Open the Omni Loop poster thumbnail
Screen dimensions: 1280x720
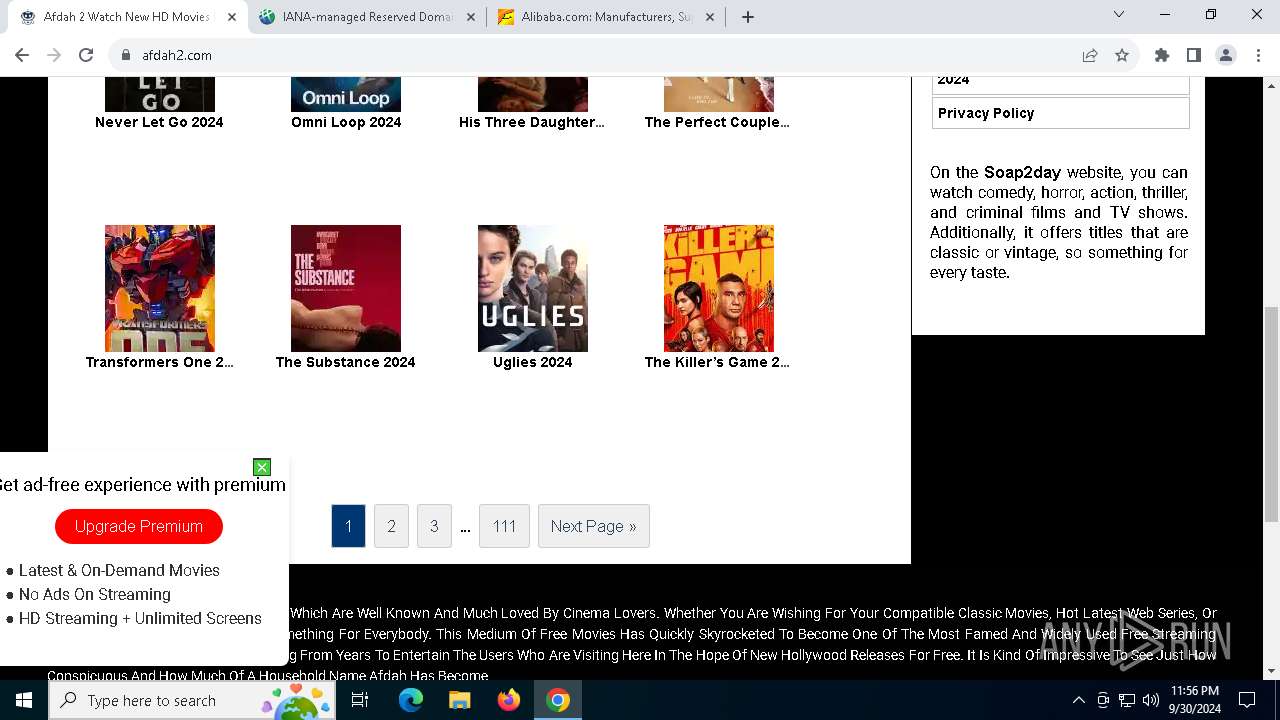[x=346, y=94]
